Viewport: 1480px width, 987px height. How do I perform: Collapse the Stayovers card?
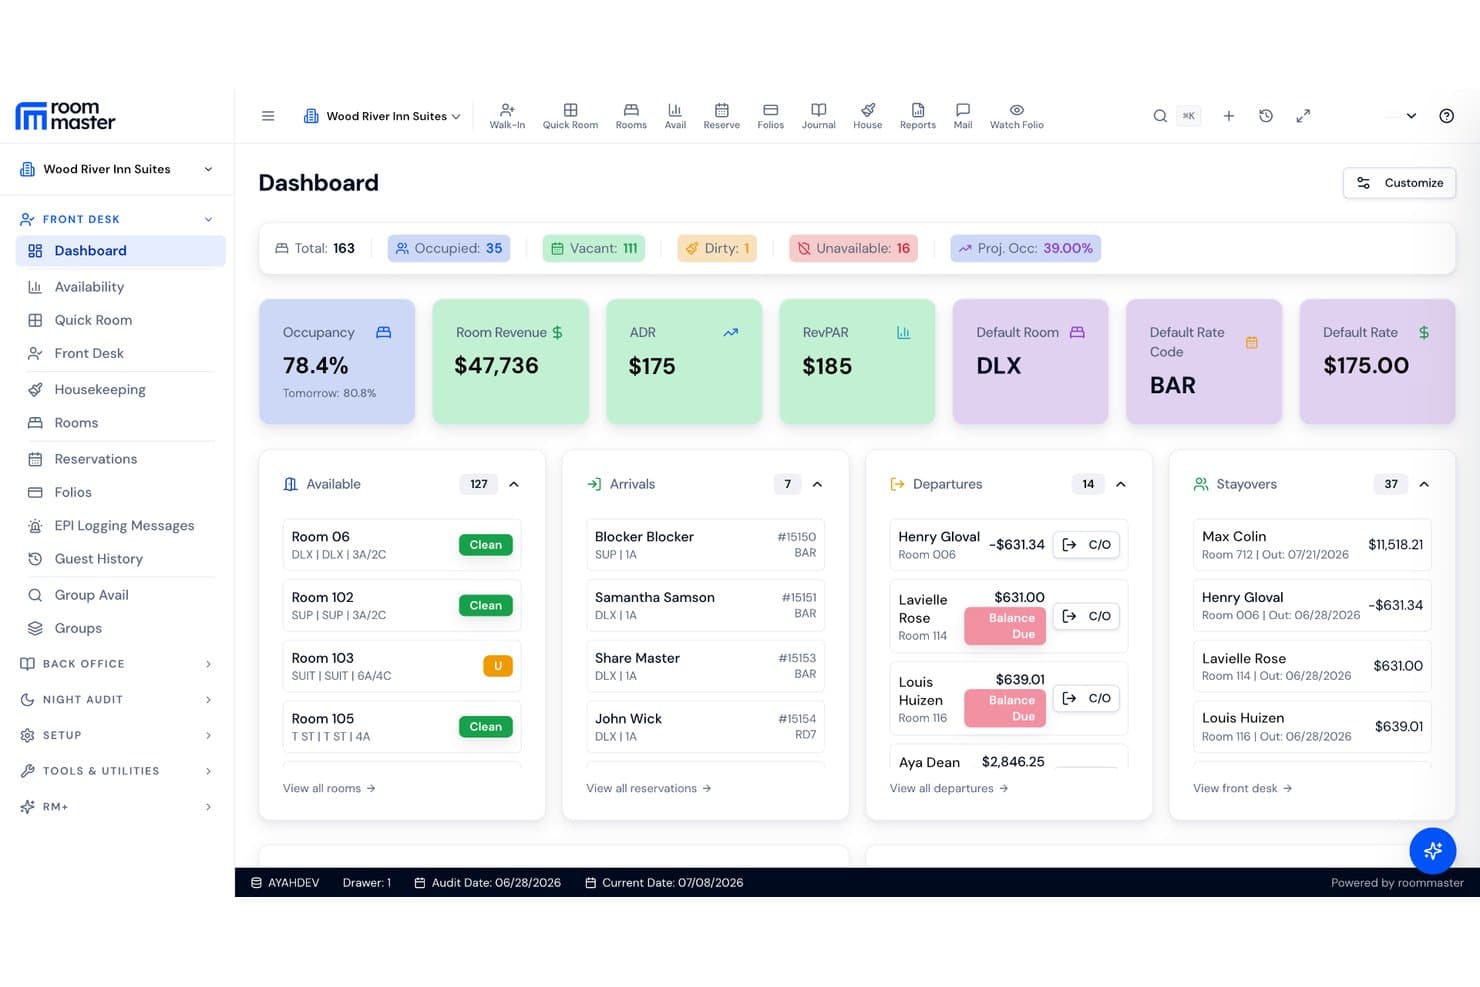point(1424,484)
